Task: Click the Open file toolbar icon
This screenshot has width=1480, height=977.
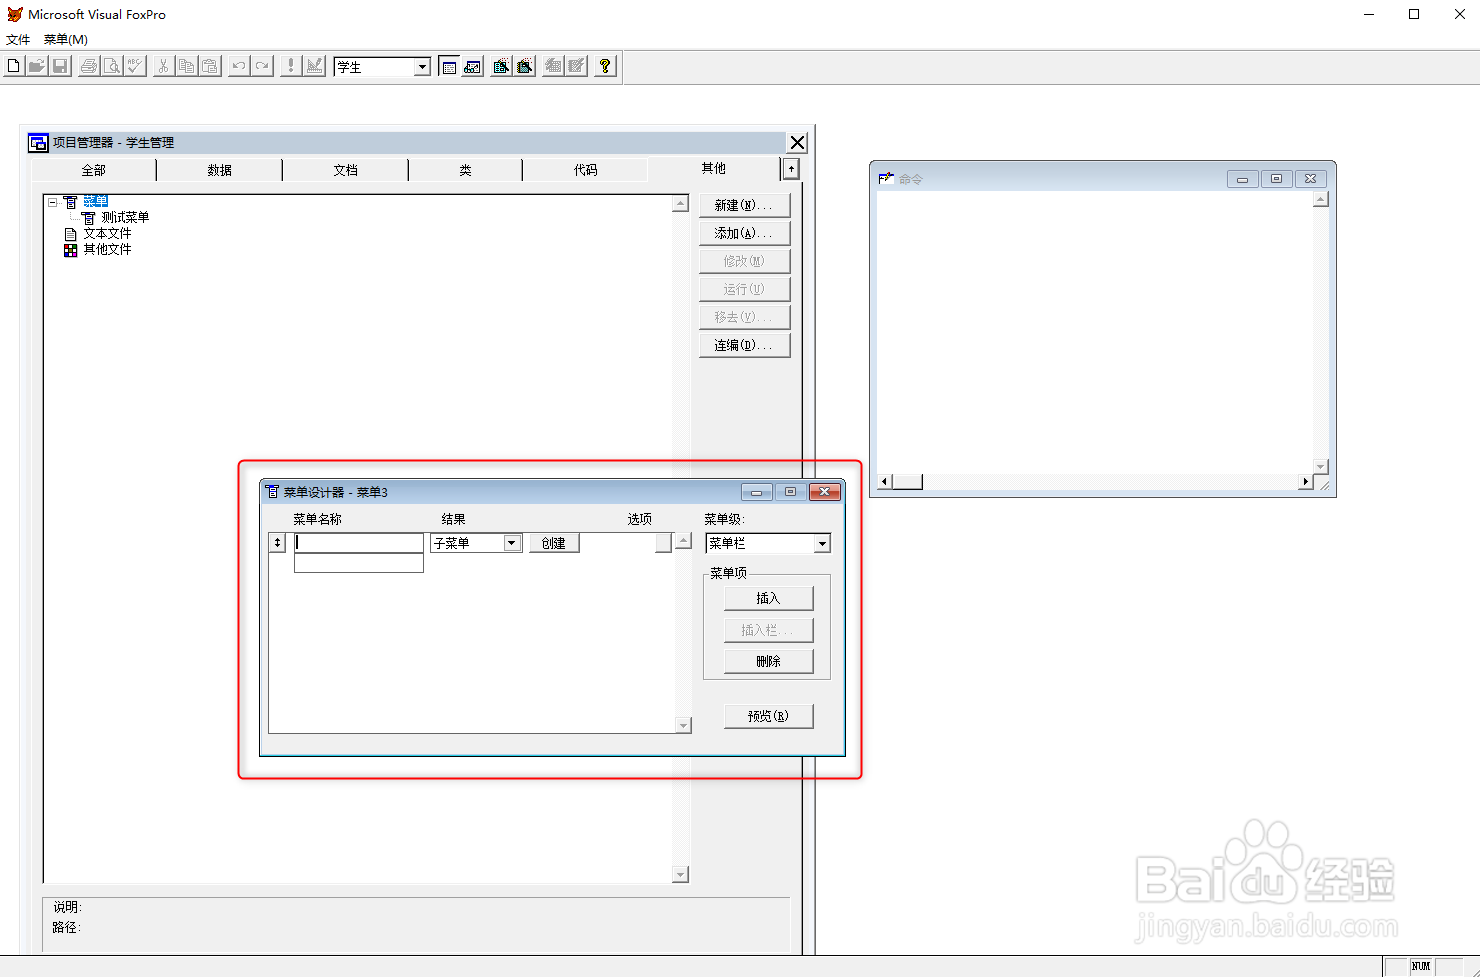Action: pyautogui.click(x=36, y=66)
